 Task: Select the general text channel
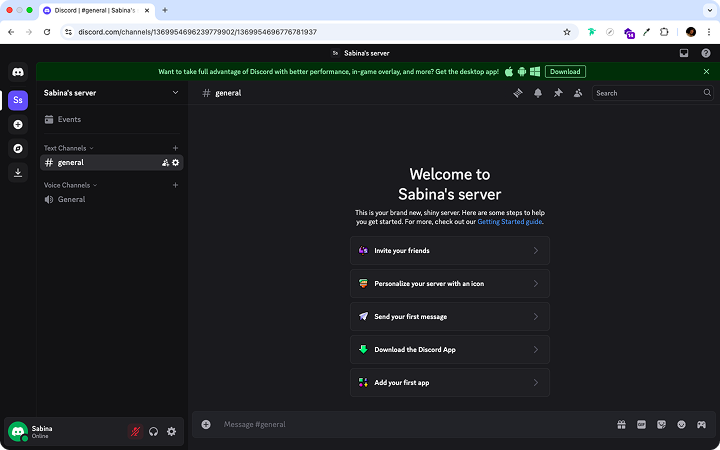click(112, 163)
